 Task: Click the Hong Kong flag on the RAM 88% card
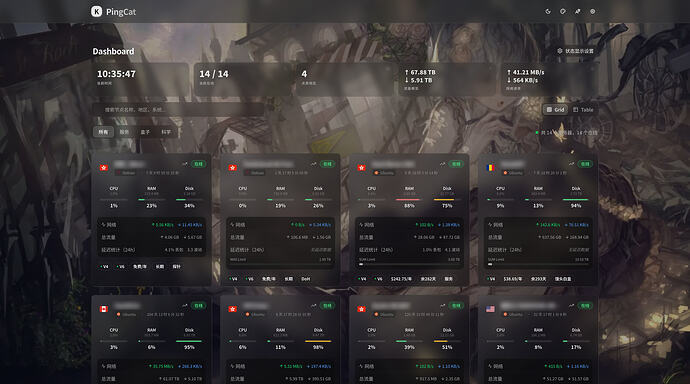362,168
